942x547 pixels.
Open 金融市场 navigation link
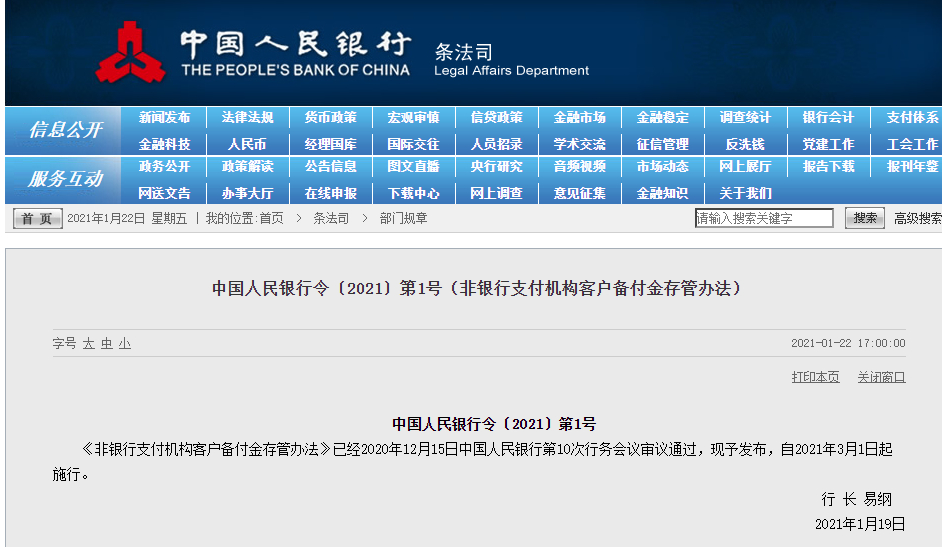579,118
